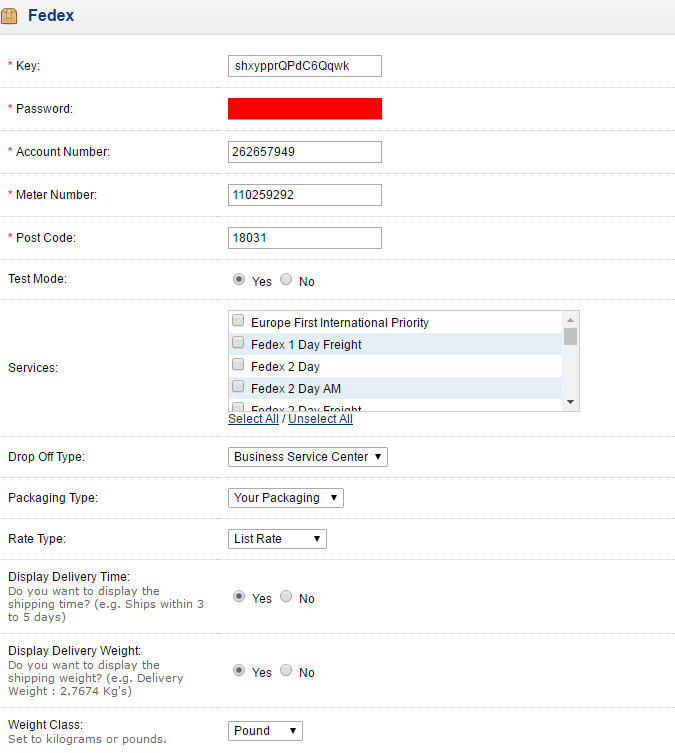Click the Test Mode label
The image size is (675, 753).
[37, 279]
